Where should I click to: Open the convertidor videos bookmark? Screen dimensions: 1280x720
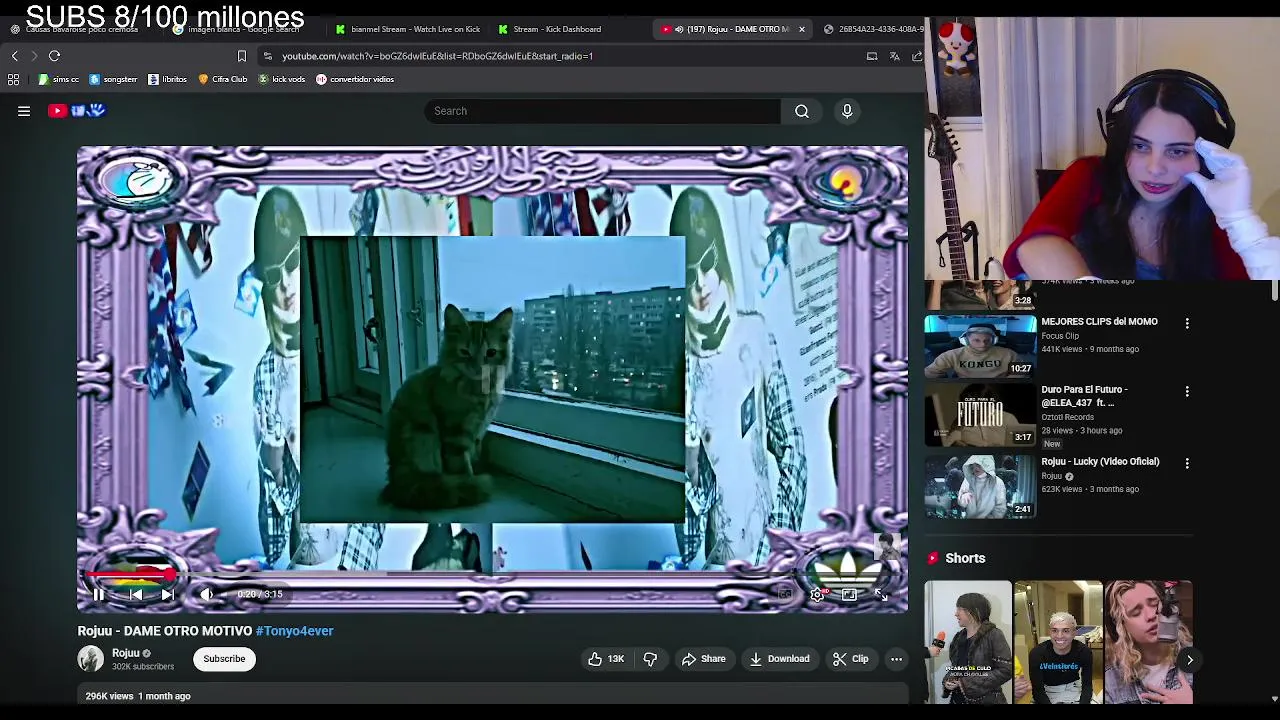tap(355, 79)
